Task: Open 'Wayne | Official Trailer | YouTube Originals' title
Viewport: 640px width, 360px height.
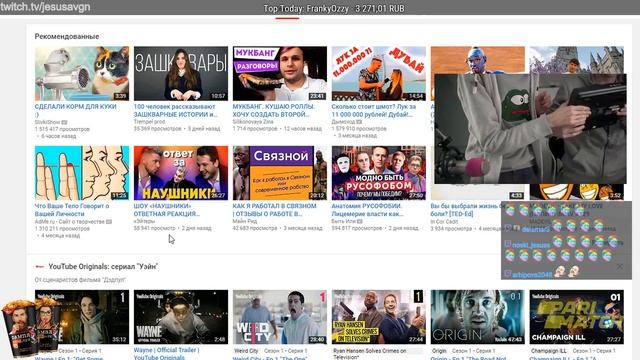Action: click(167, 353)
